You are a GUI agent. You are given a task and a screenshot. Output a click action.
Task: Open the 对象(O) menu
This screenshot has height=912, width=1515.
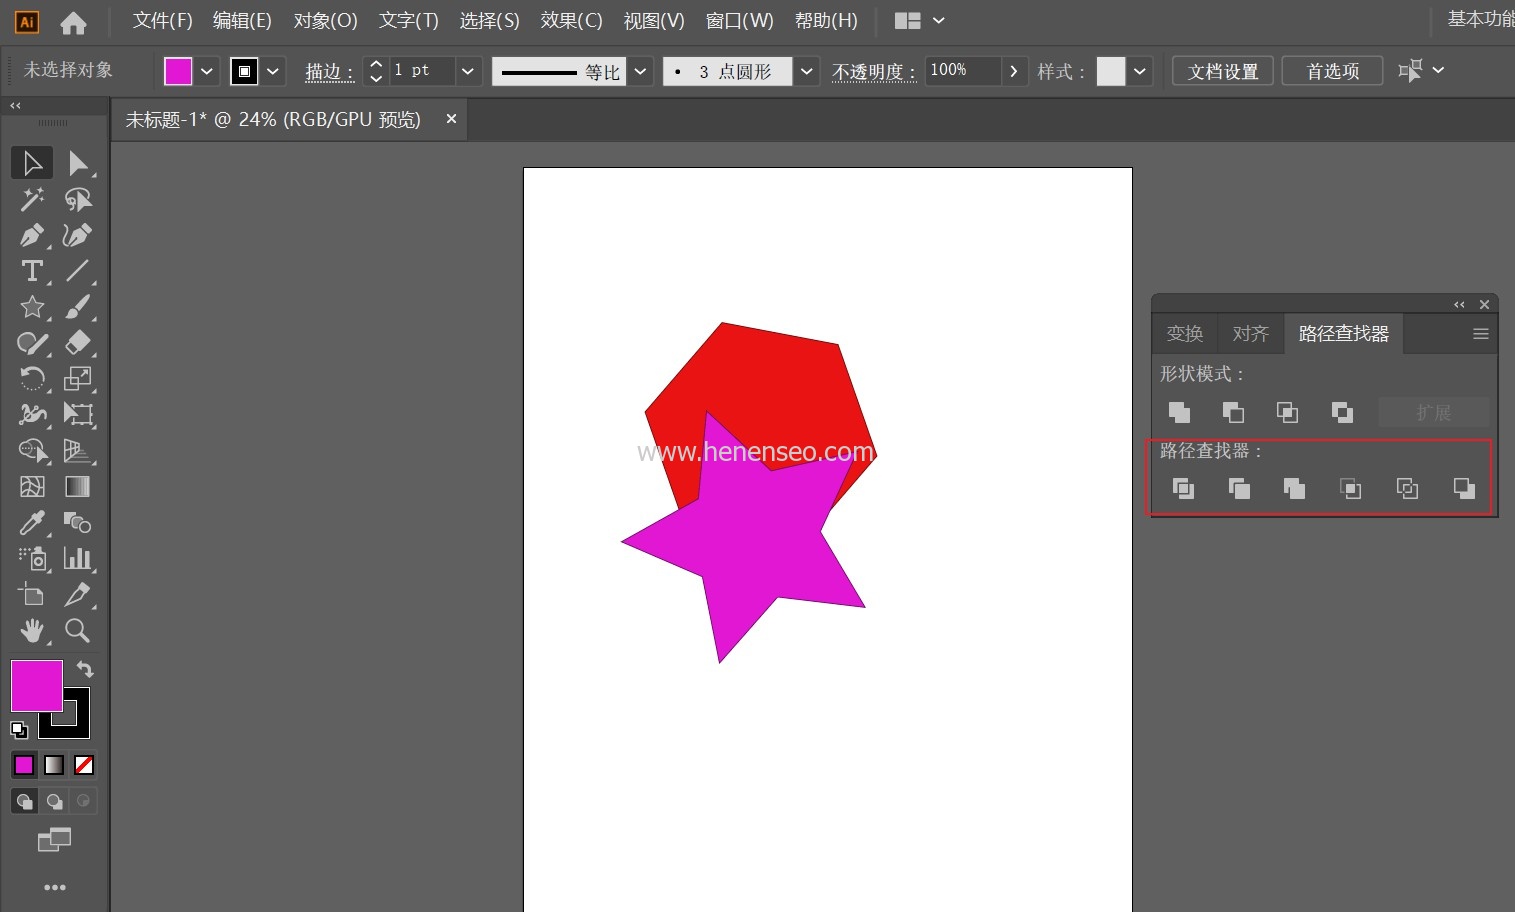(325, 20)
